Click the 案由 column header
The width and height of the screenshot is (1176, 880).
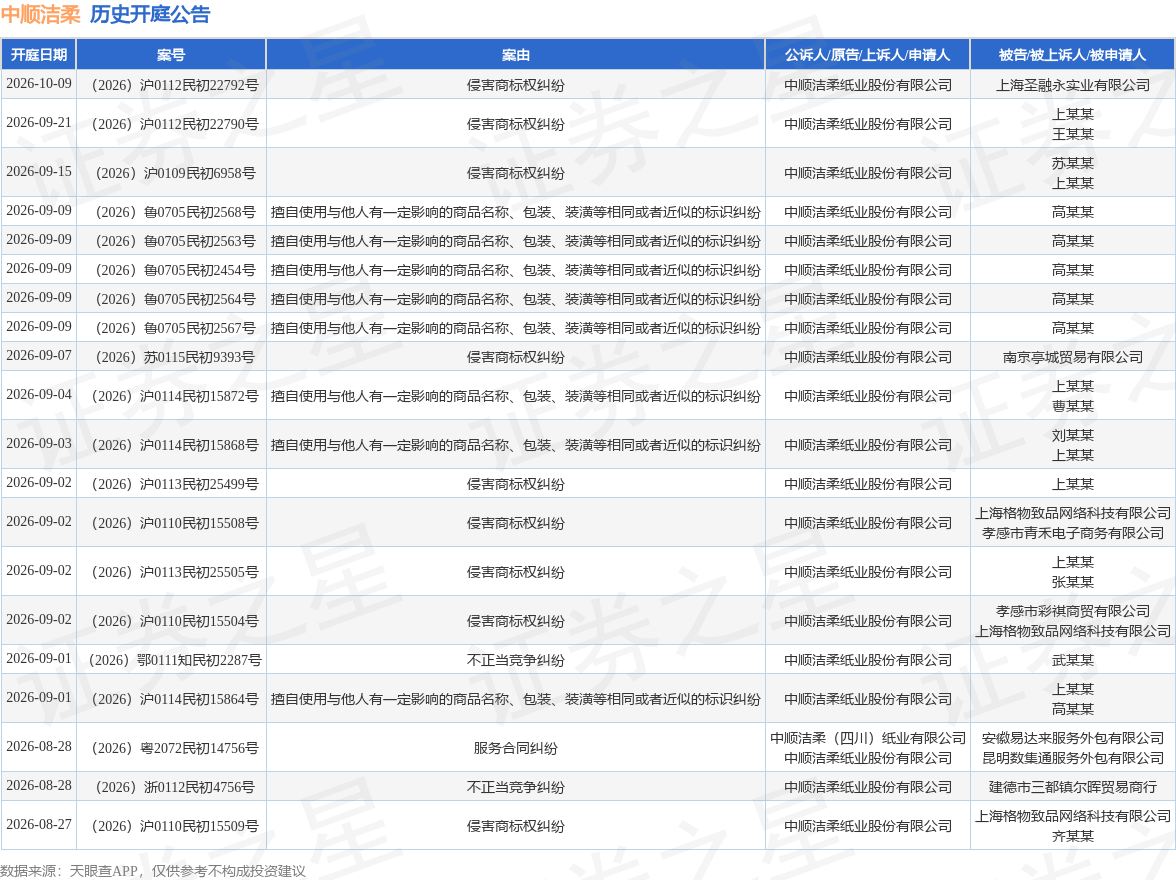click(515, 55)
